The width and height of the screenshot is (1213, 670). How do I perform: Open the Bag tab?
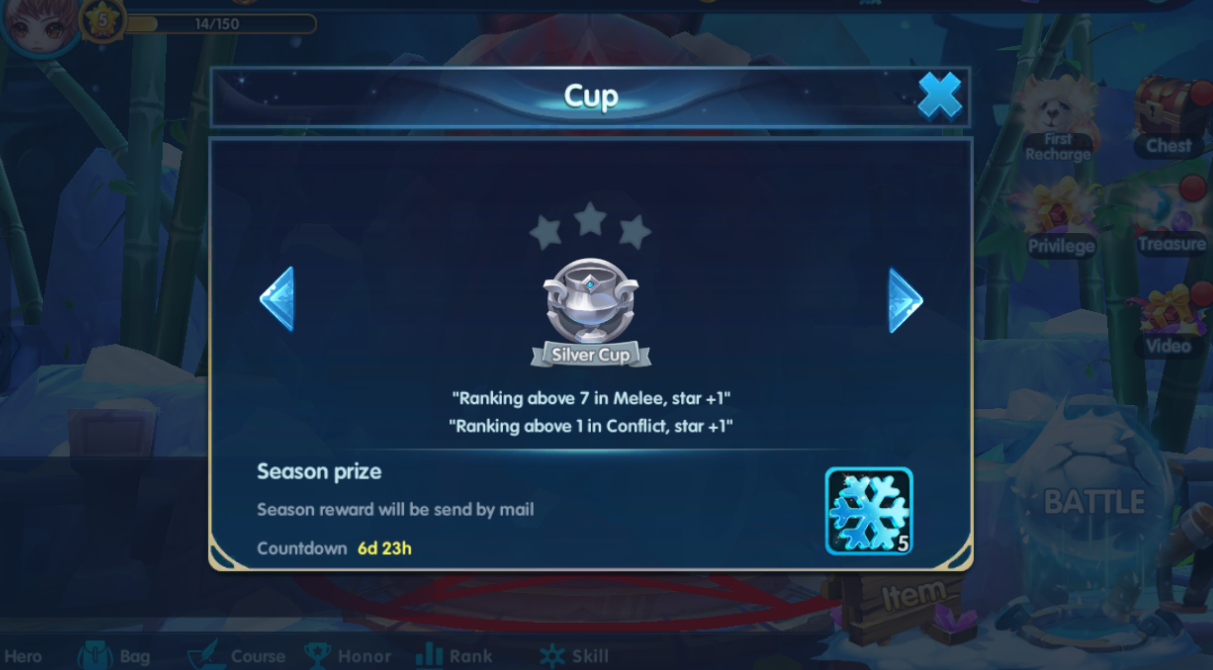pyautogui.click(x=114, y=655)
